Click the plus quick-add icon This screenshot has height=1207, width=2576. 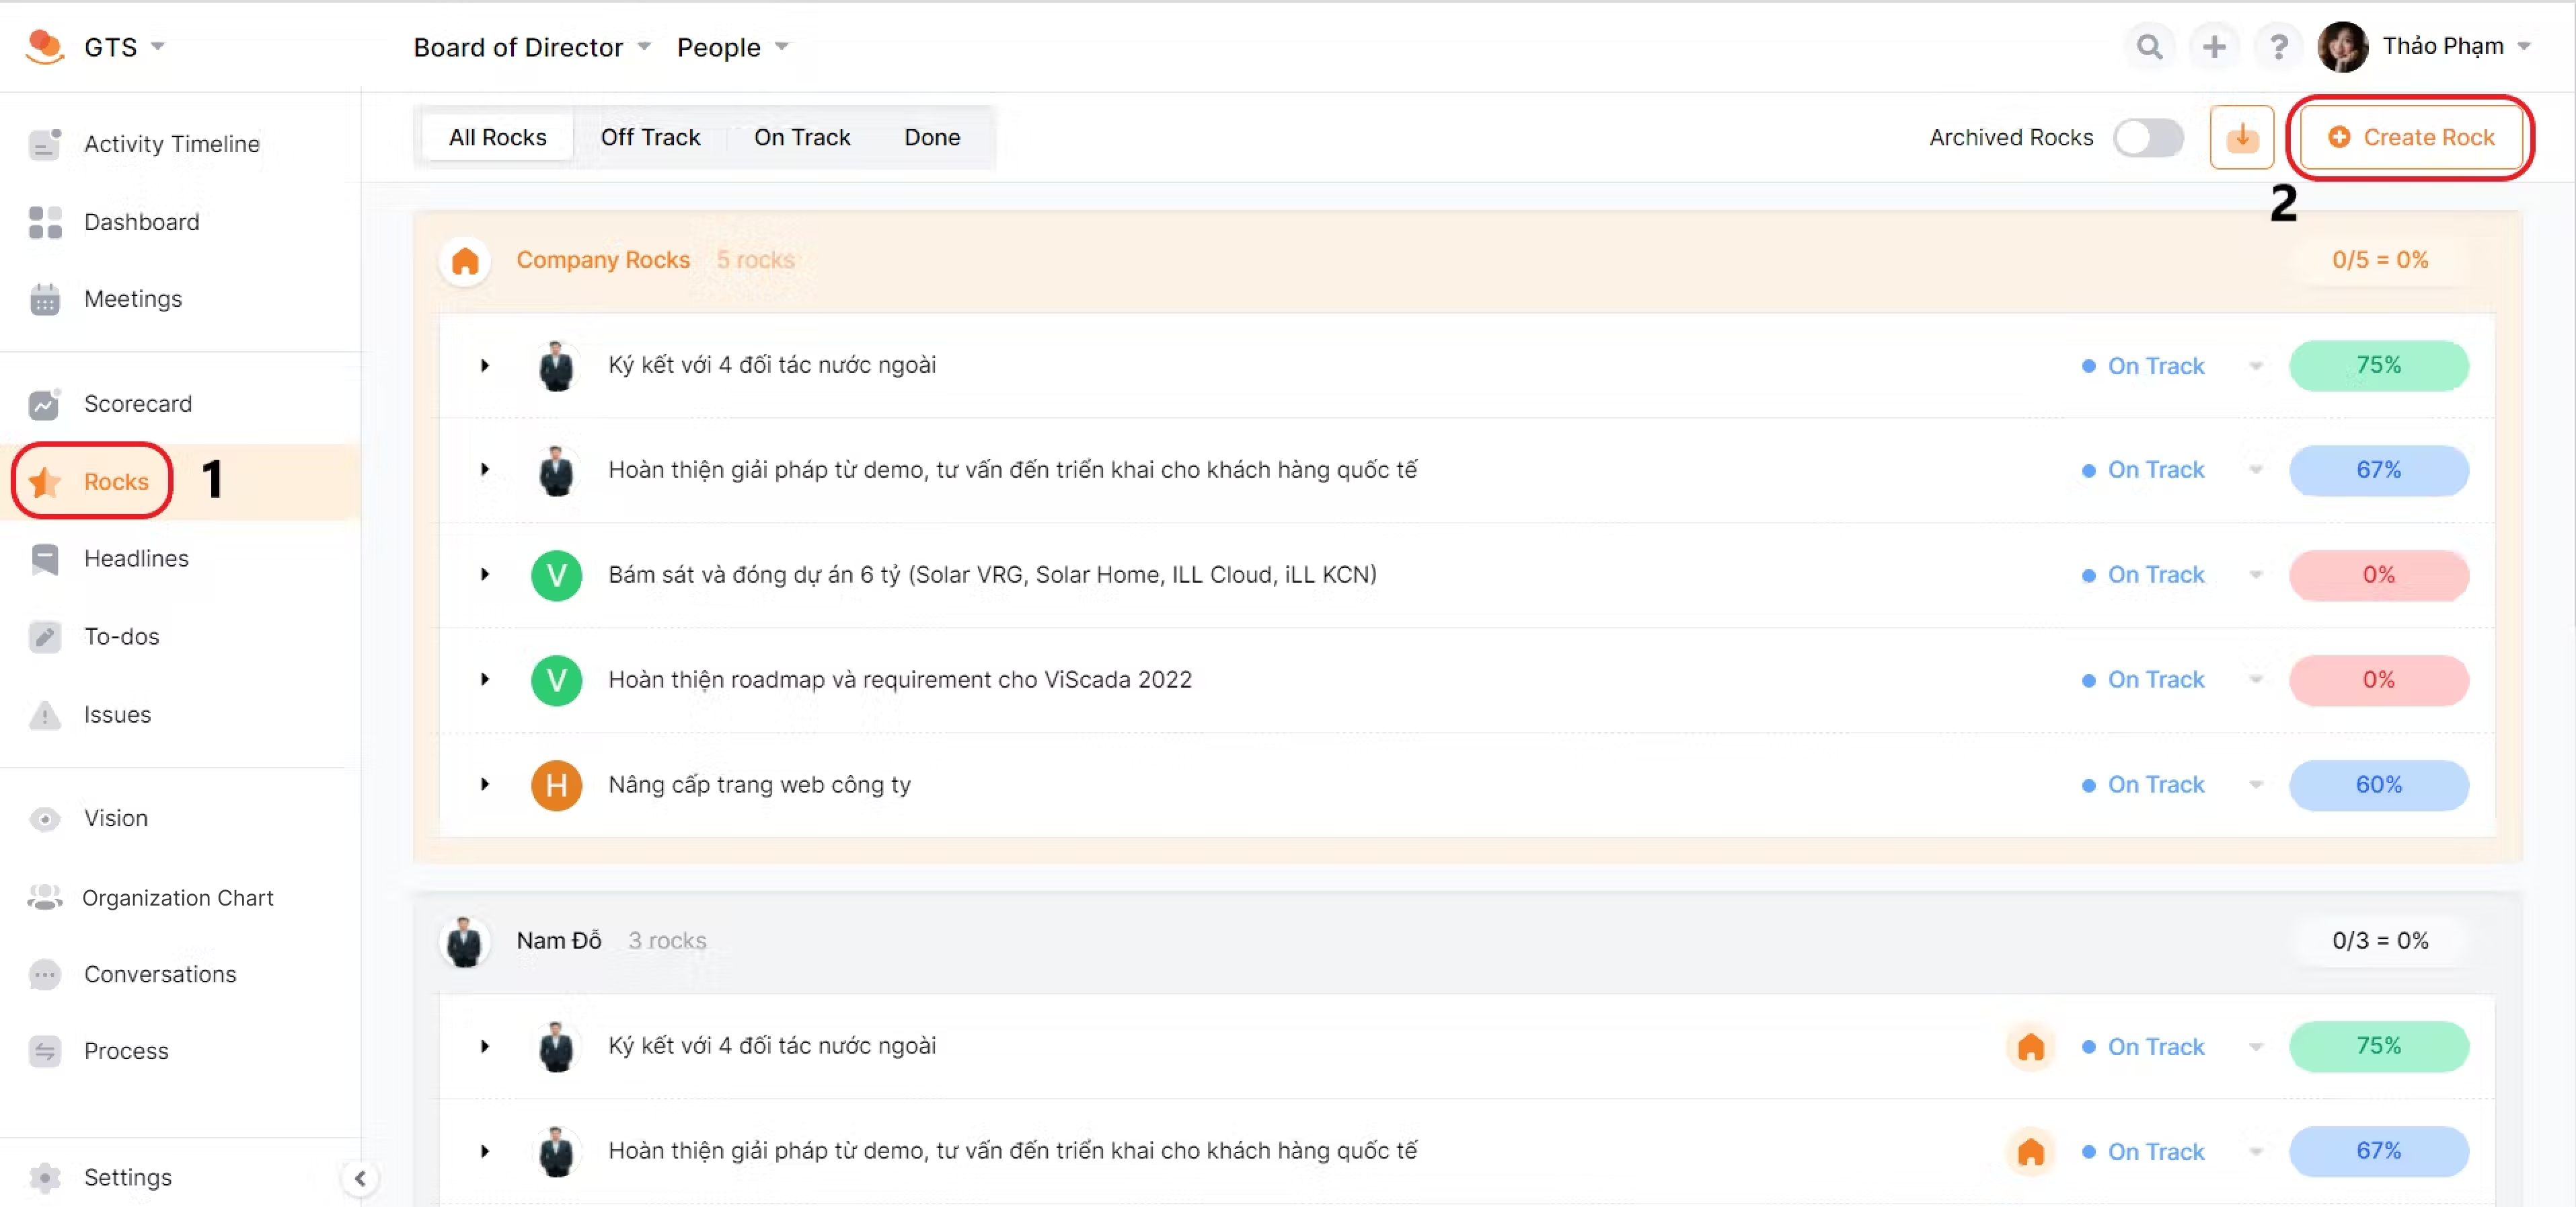[2213, 47]
